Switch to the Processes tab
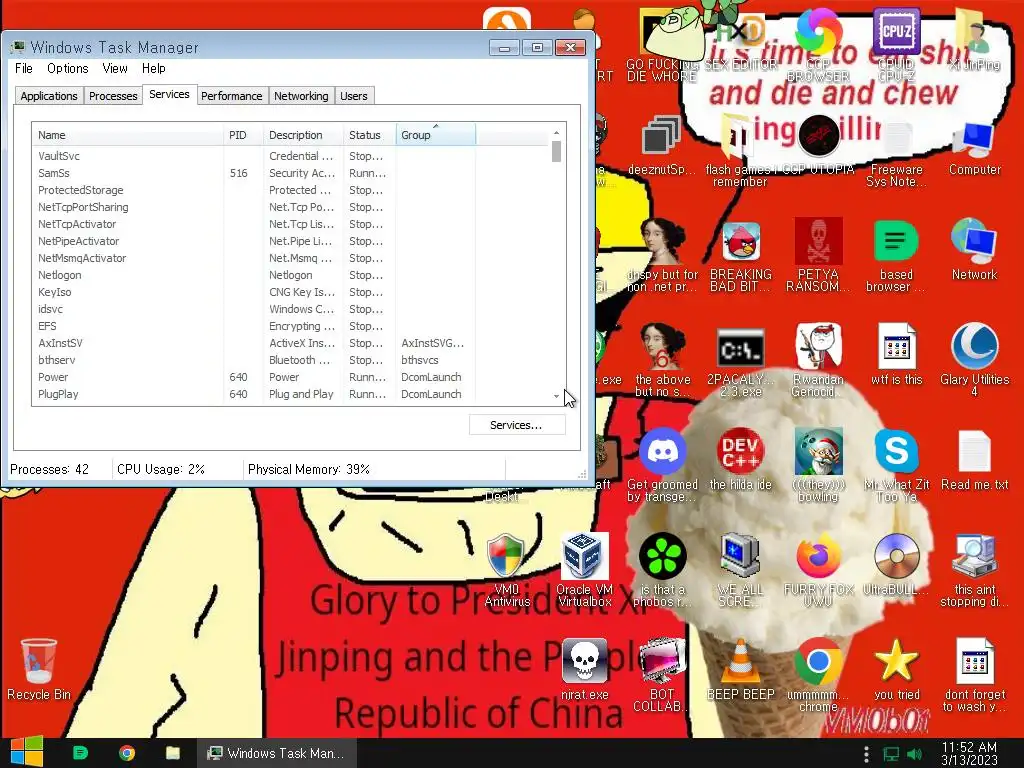The image size is (1024, 768). pos(113,96)
